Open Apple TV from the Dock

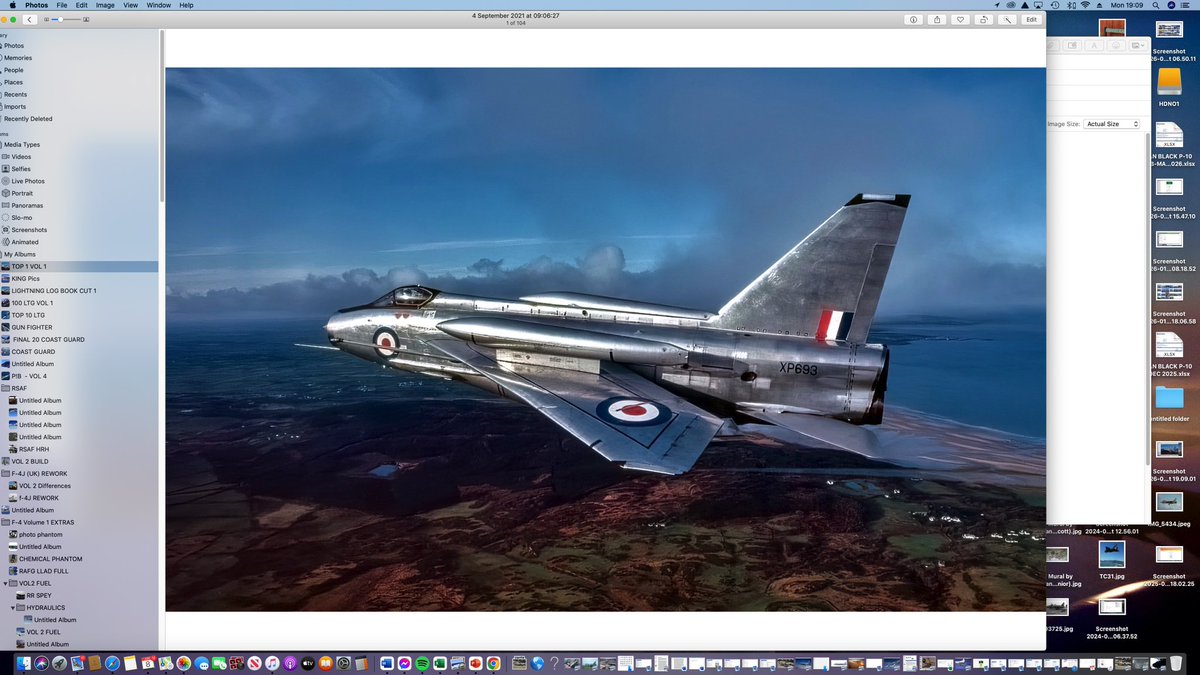pyautogui.click(x=308, y=663)
